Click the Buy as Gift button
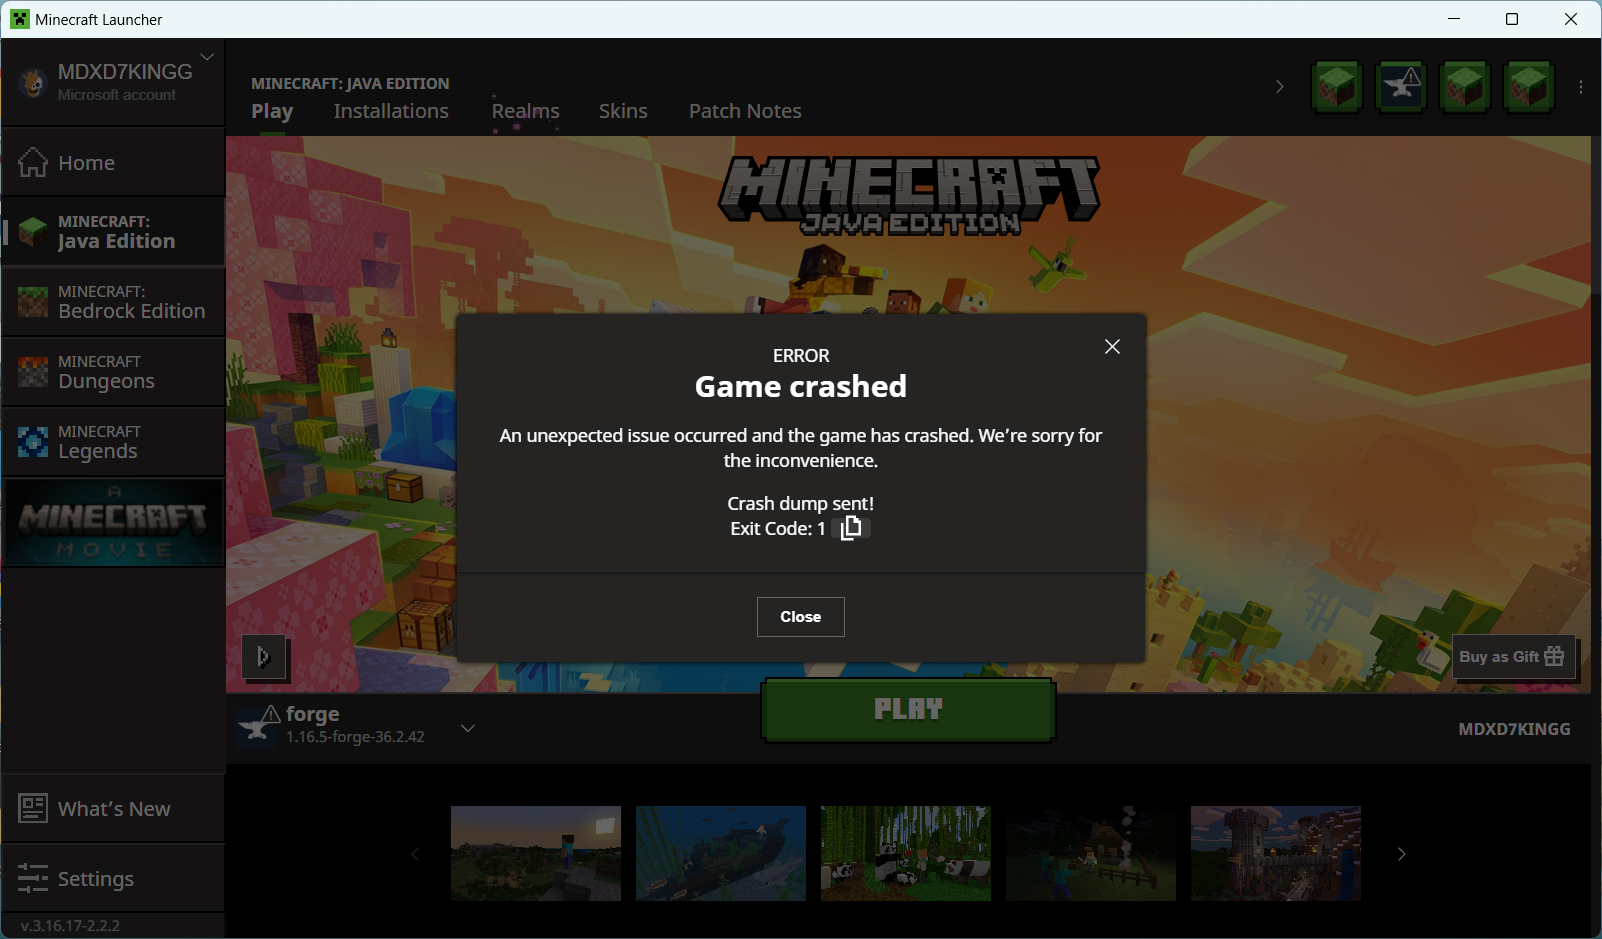The width and height of the screenshot is (1602, 939). [1513, 657]
